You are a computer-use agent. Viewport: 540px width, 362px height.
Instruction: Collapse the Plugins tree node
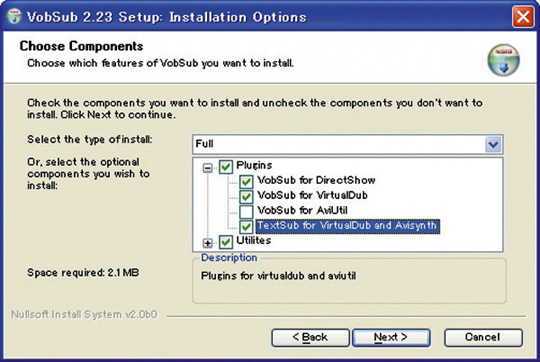[207, 168]
